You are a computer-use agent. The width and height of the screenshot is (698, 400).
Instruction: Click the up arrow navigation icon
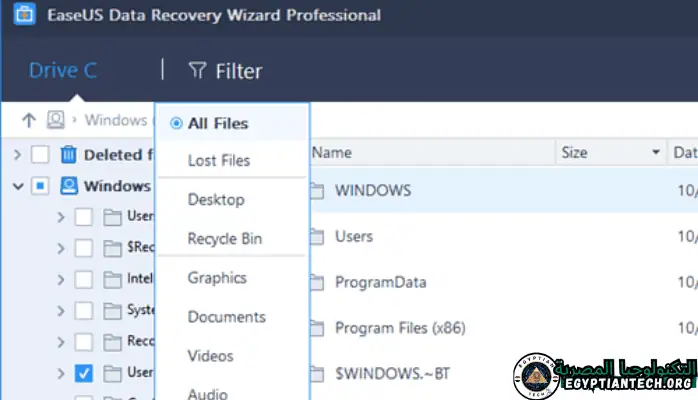pyautogui.click(x=28, y=120)
